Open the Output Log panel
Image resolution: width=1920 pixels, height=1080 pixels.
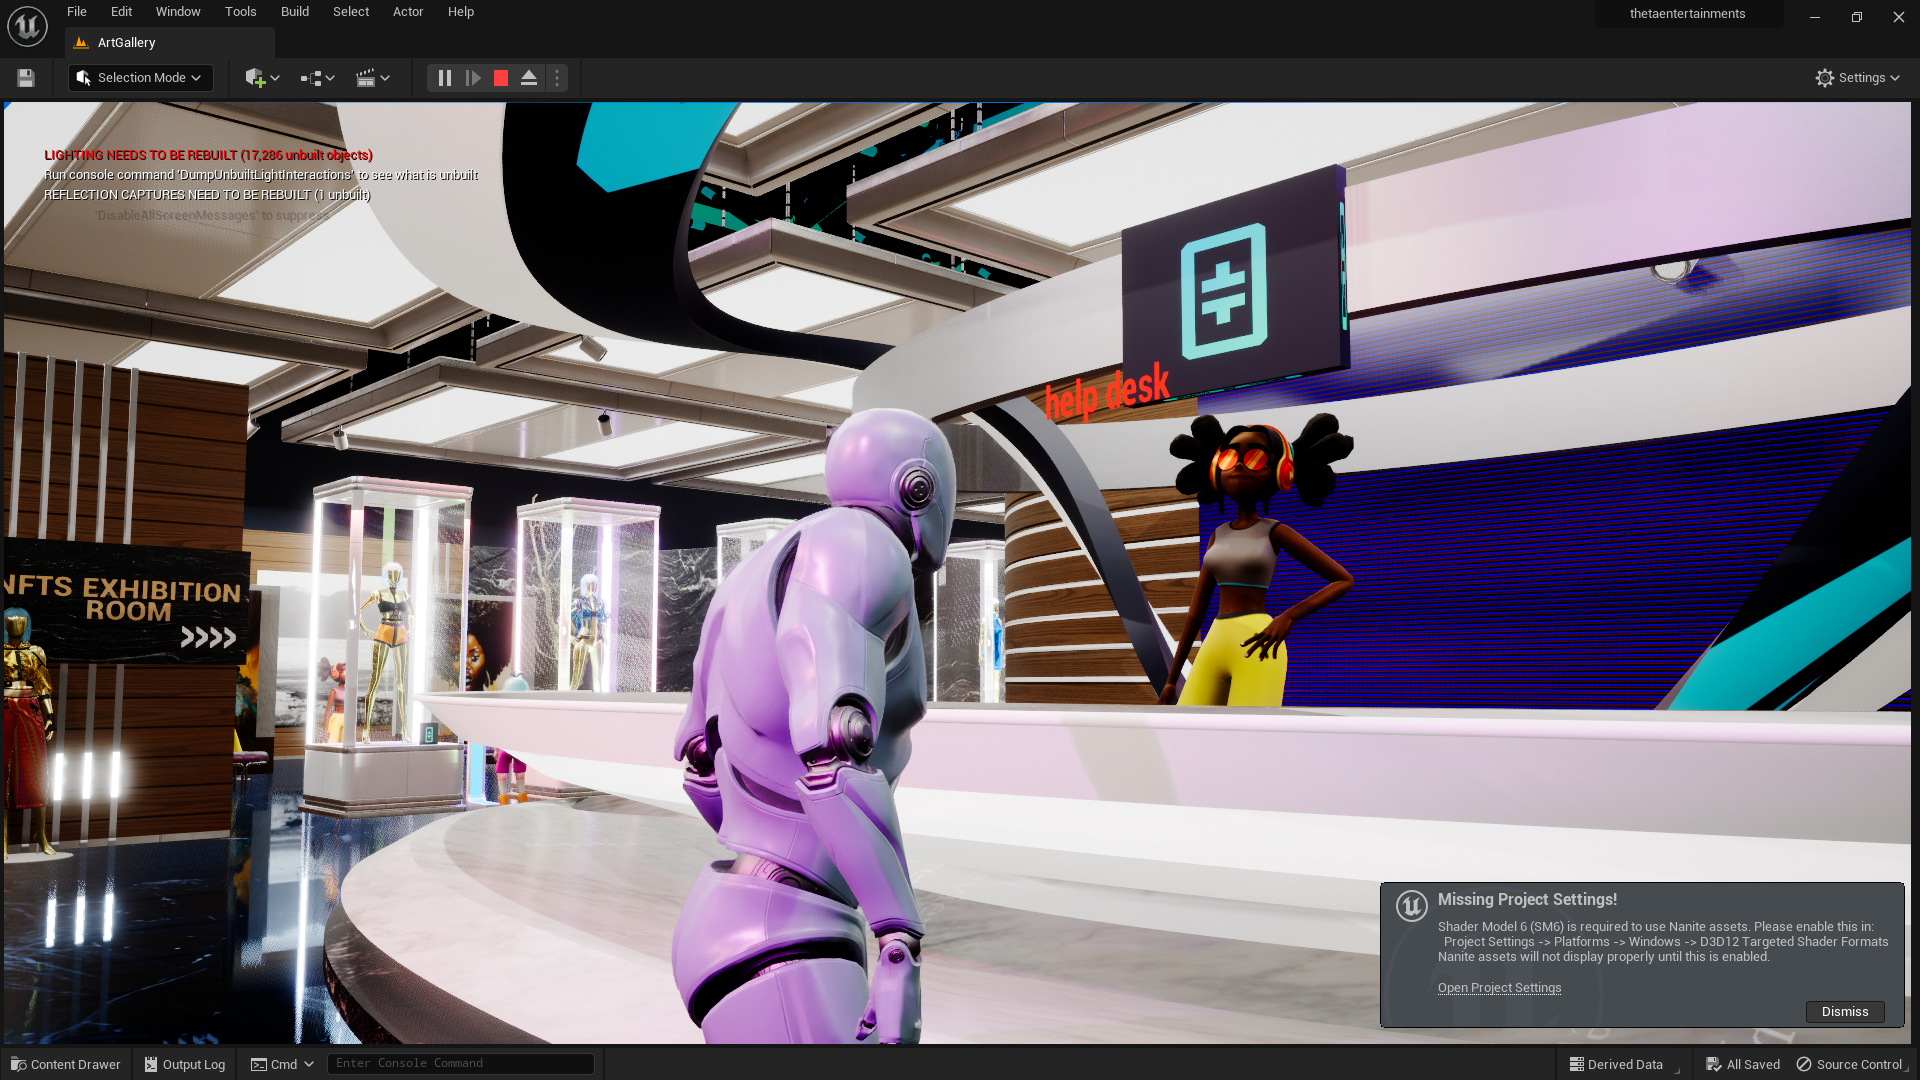click(x=185, y=1064)
